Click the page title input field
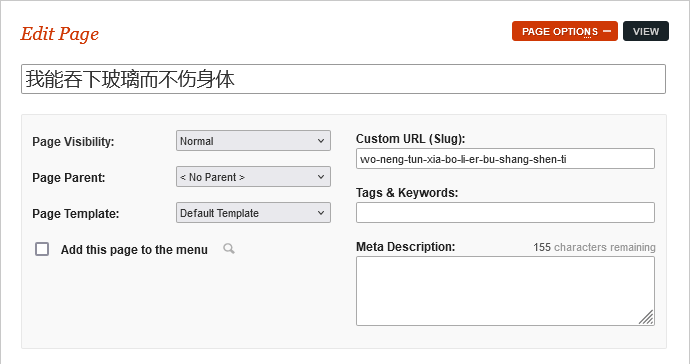Screen dimensions: 690x364 point(343,79)
